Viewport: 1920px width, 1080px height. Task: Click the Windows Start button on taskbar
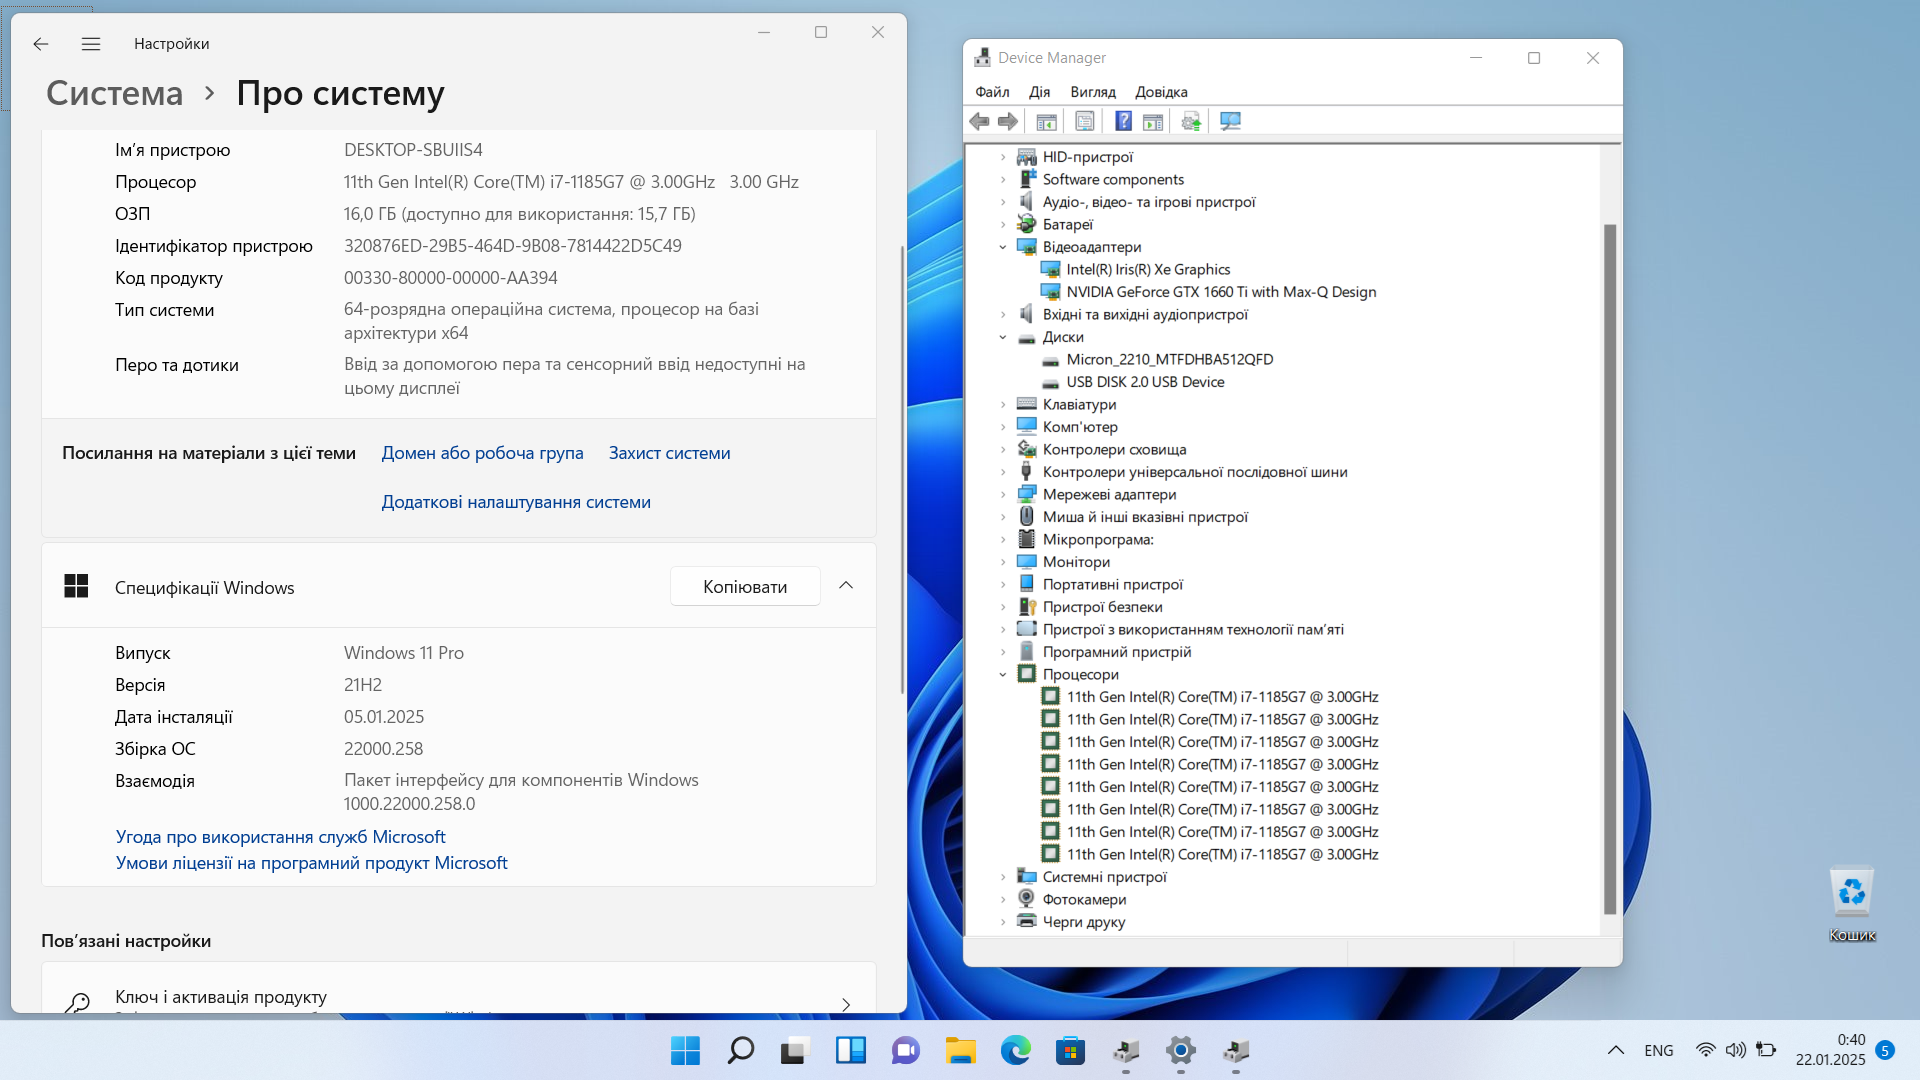(x=685, y=1050)
